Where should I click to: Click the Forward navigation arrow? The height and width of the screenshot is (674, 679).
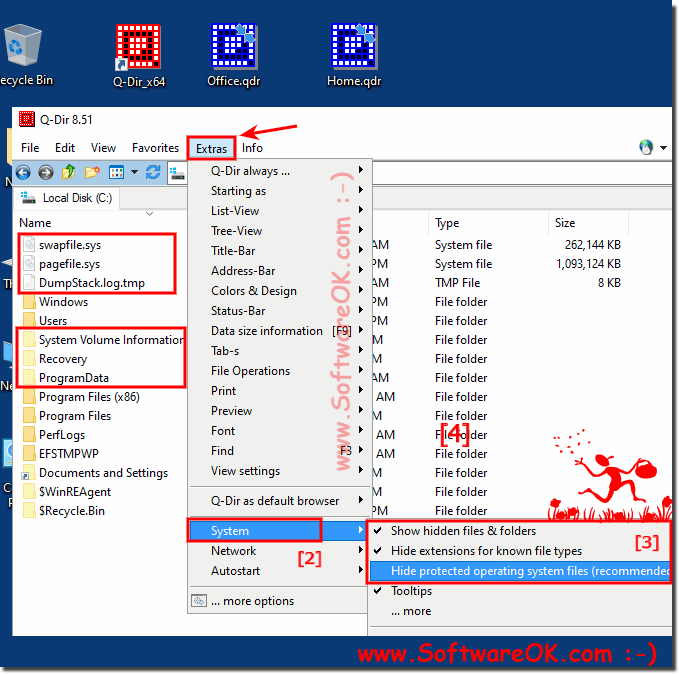[x=45, y=173]
